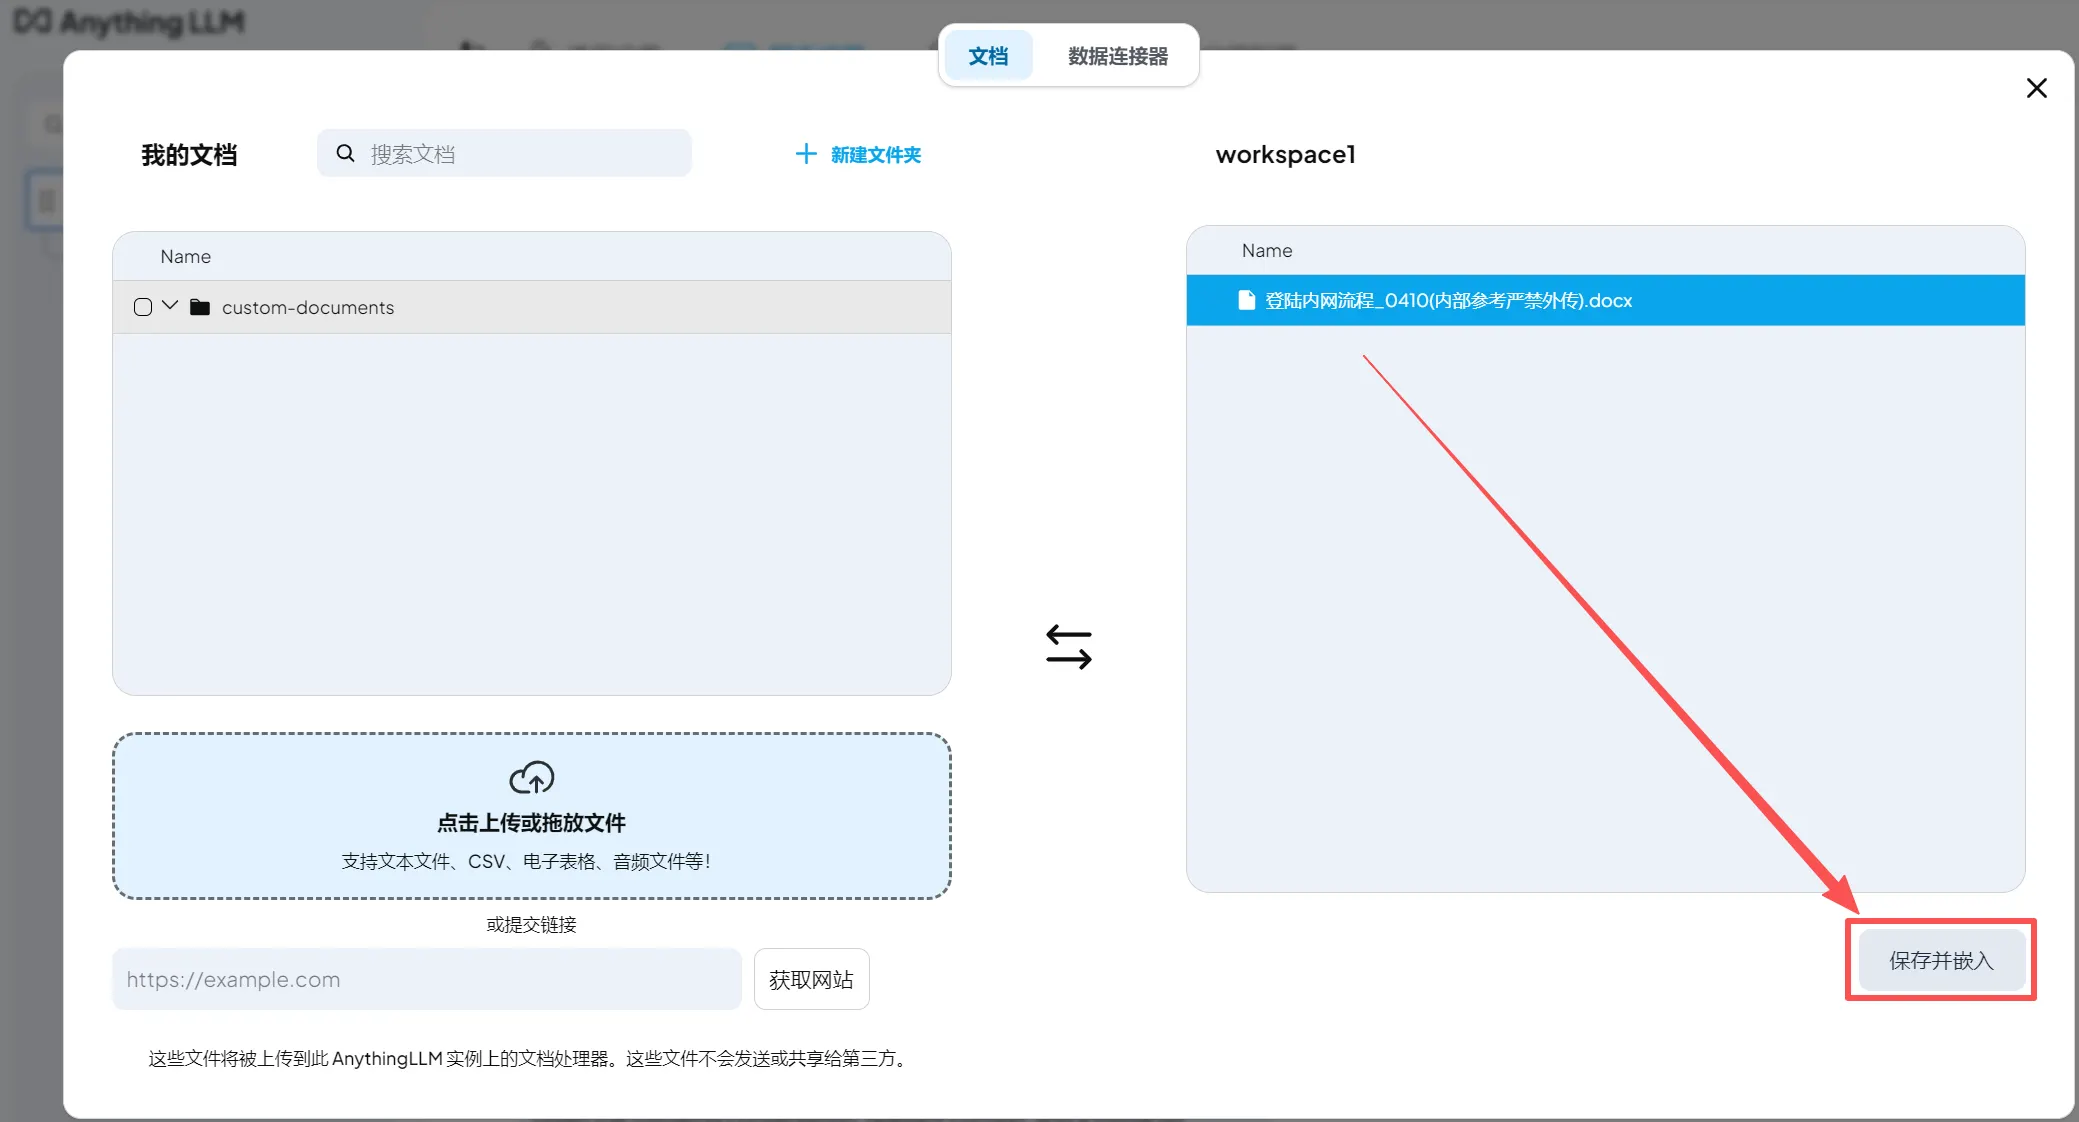The height and width of the screenshot is (1122, 2079).
Task: Check the custom-documents folder checkbox
Action: [143, 307]
